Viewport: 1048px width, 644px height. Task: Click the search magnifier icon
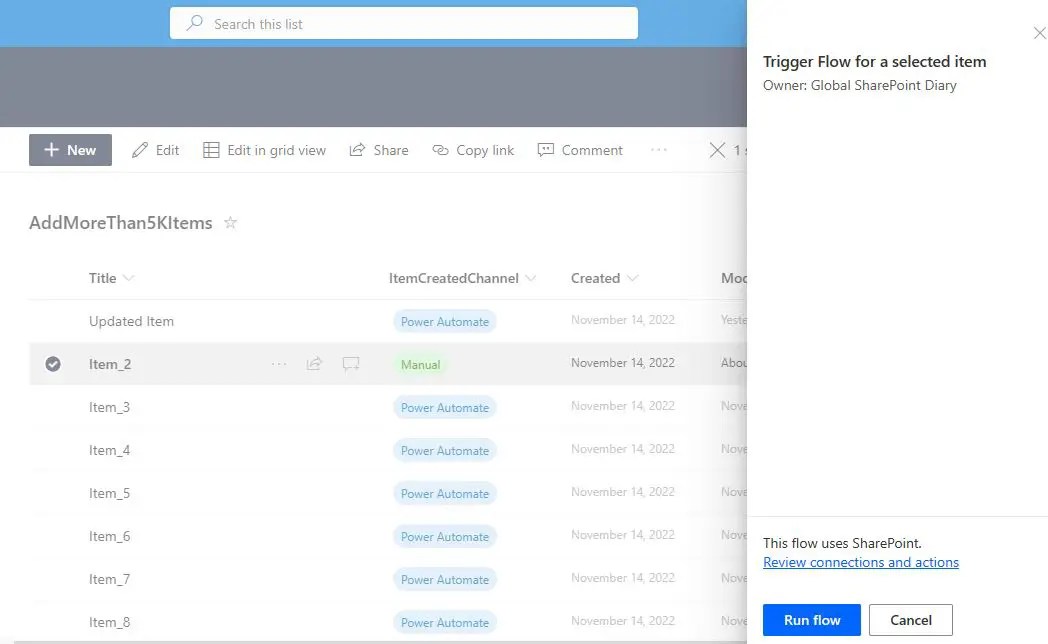point(192,23)
